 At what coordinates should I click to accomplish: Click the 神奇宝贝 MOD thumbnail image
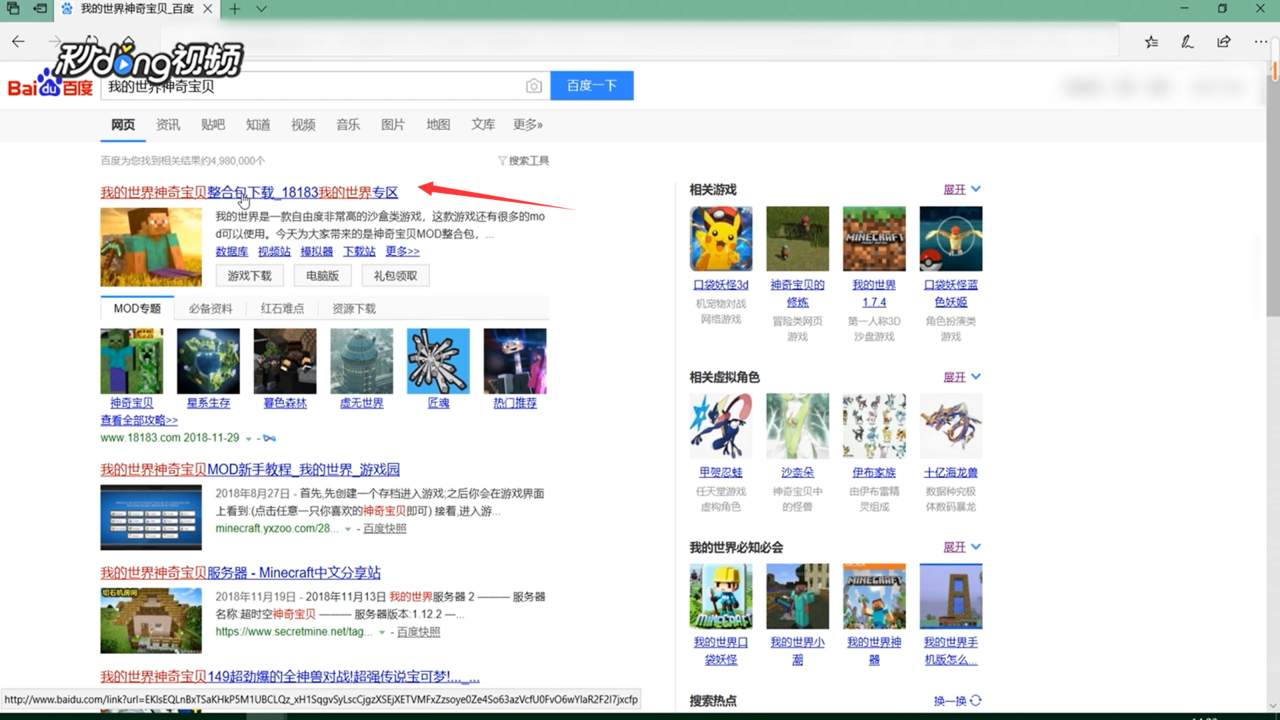(131, 361)
